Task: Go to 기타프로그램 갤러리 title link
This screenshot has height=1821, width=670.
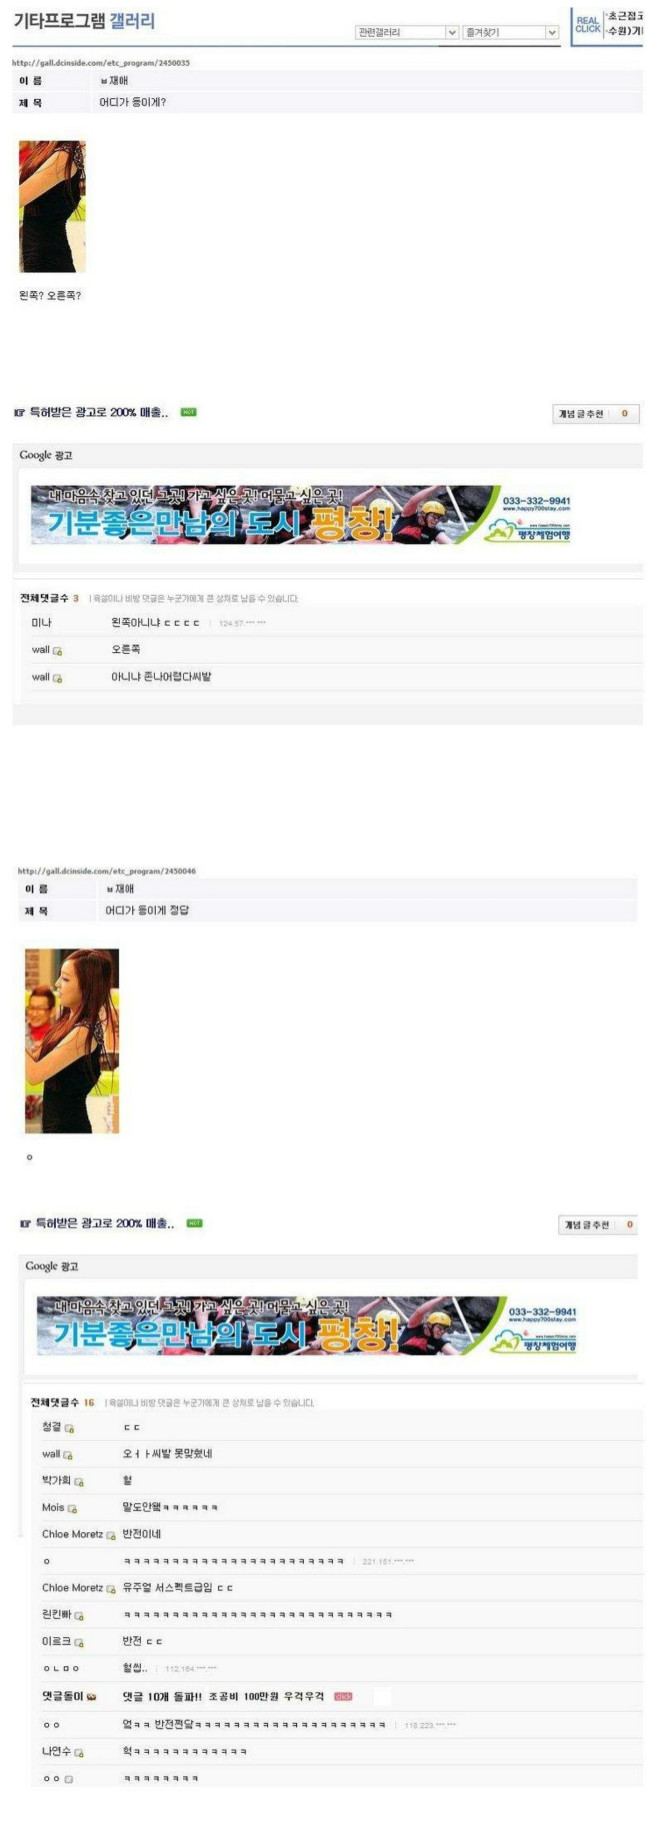Action: coord(84,21)
